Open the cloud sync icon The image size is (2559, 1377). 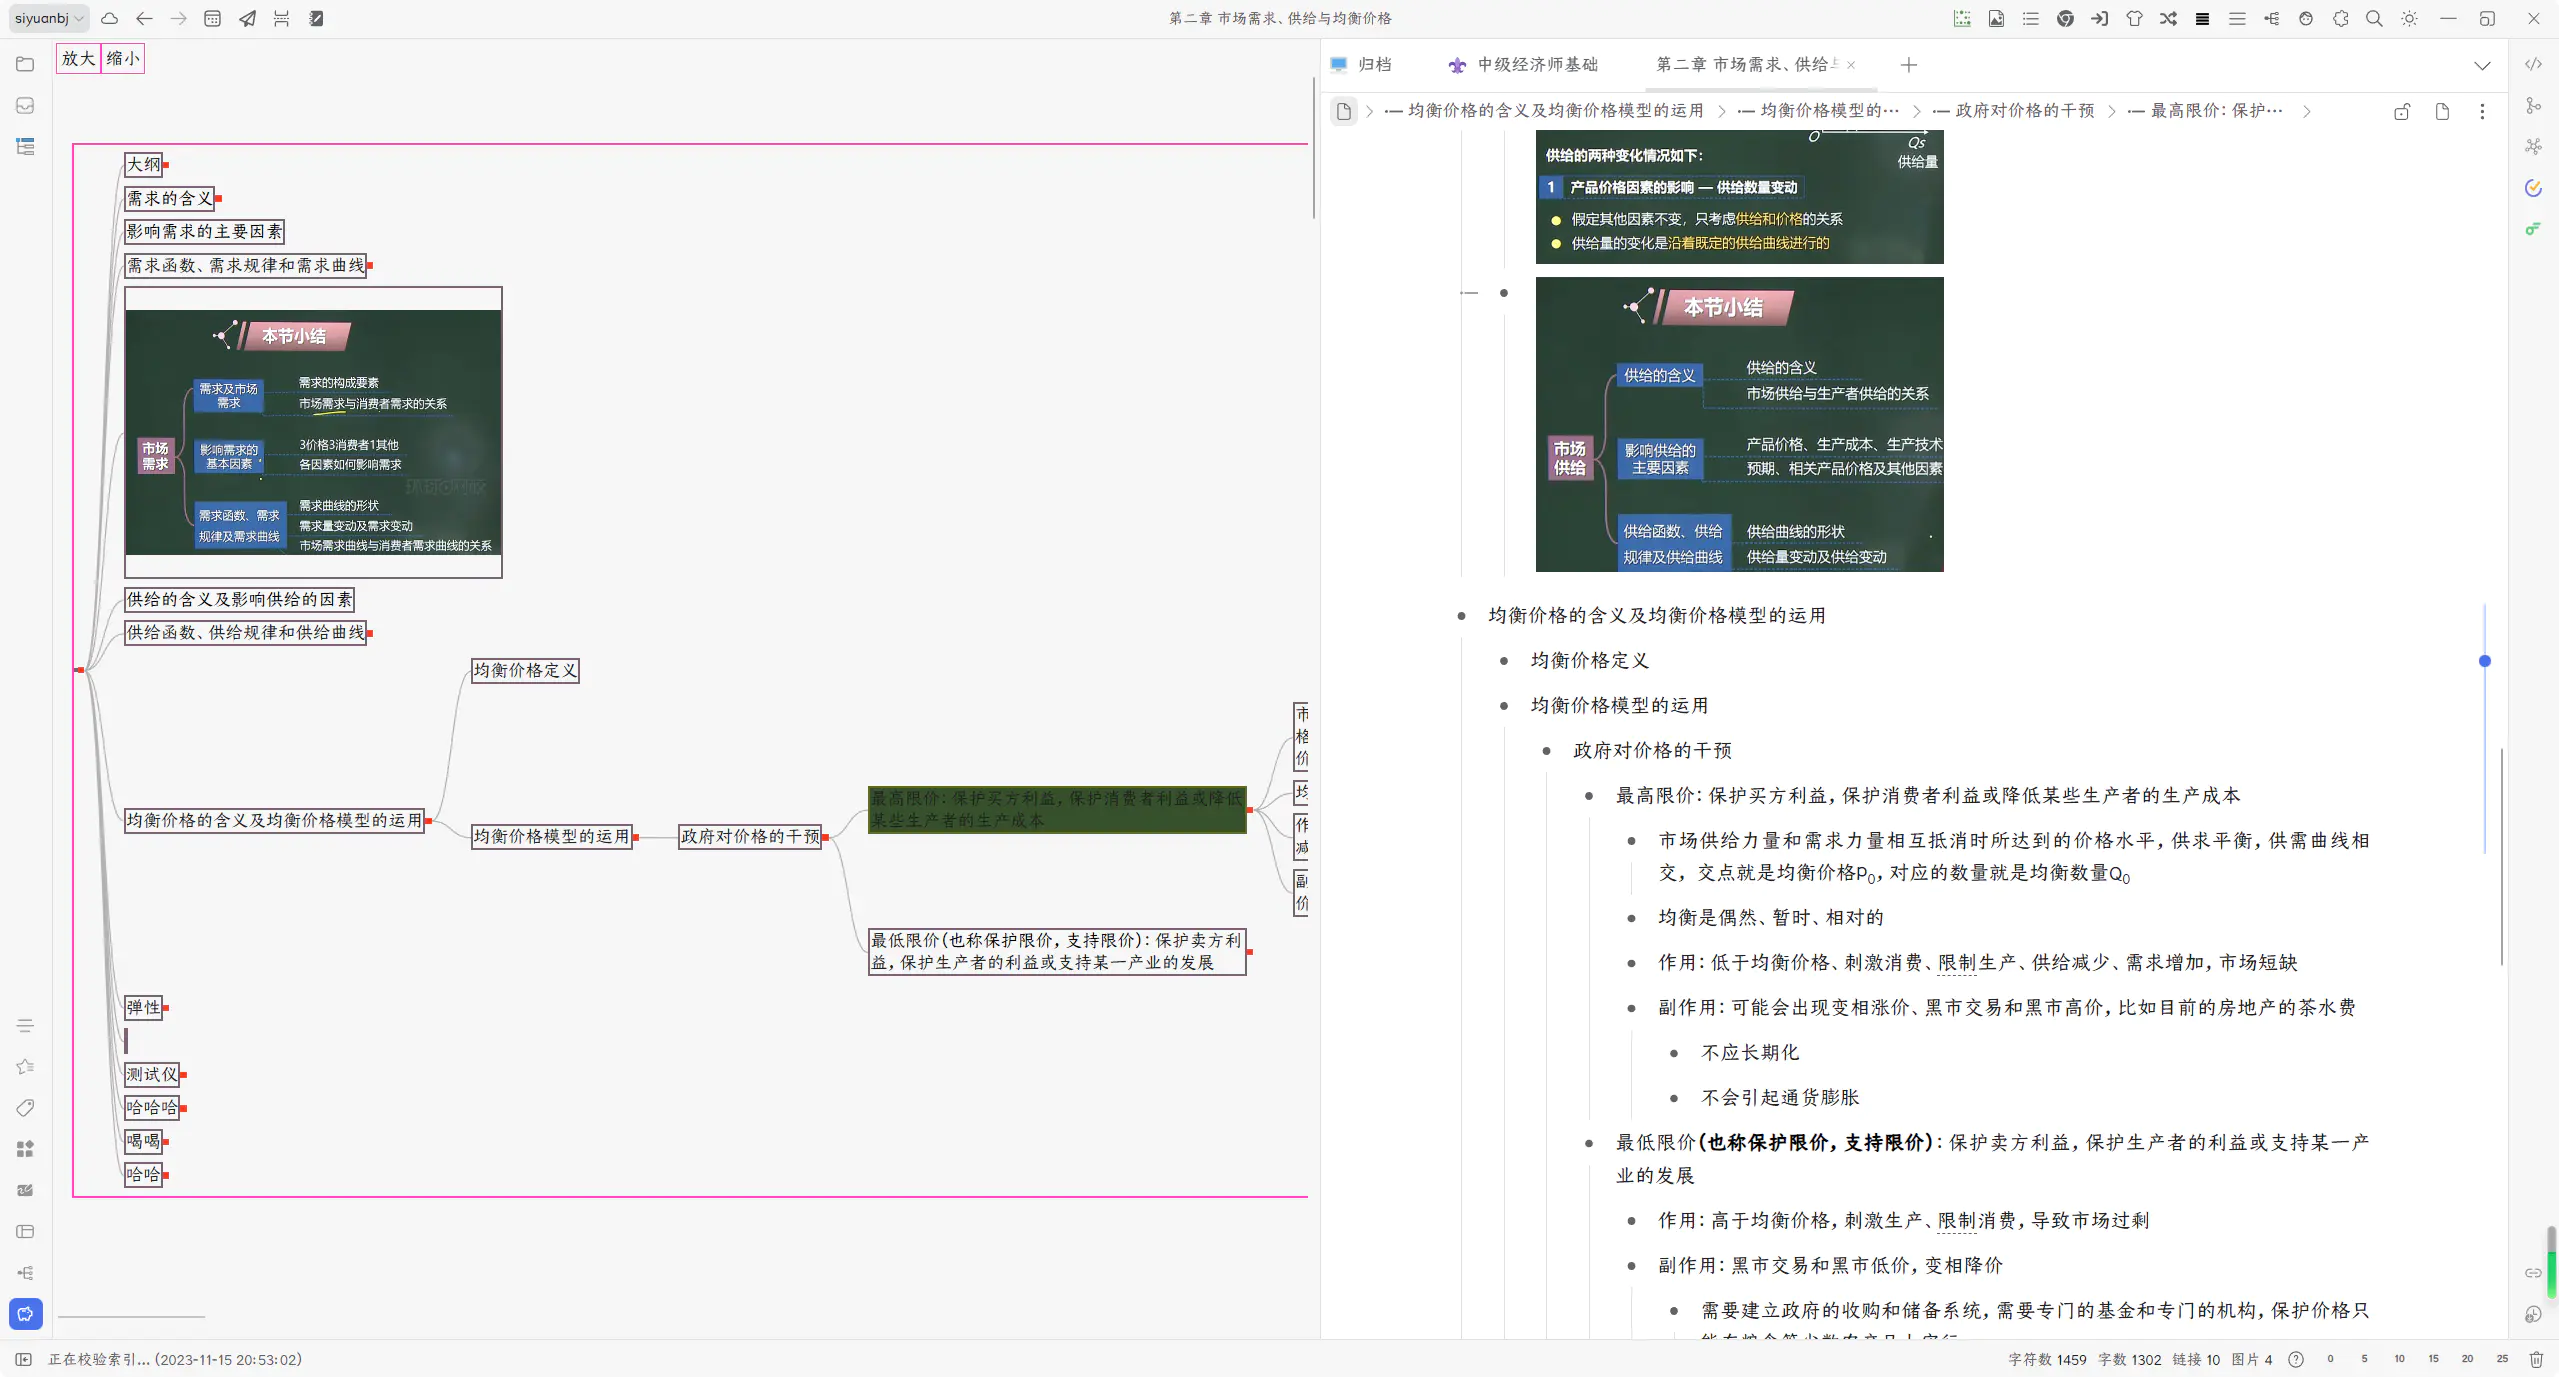coord(110,18)
